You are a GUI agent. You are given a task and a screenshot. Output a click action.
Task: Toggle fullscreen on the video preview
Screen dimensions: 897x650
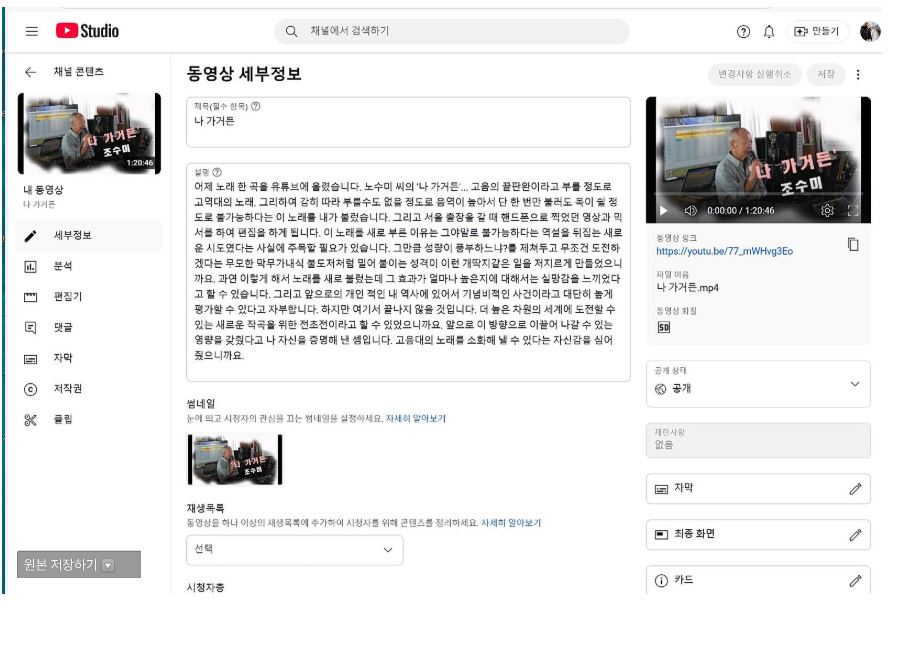pos(853,211)
